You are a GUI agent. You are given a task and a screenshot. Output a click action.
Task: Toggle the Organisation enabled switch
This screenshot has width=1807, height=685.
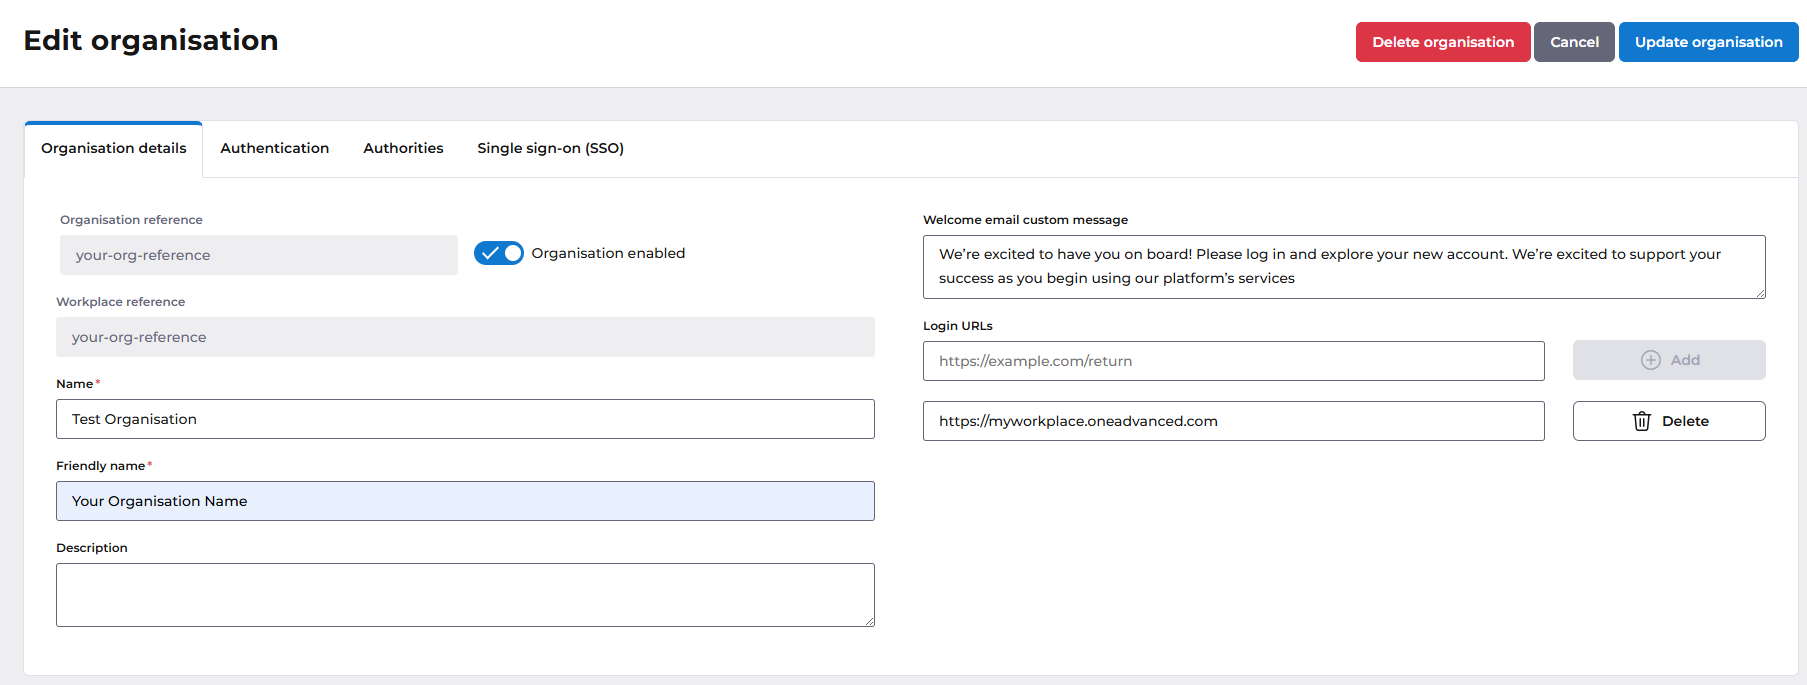pos(498,253)
